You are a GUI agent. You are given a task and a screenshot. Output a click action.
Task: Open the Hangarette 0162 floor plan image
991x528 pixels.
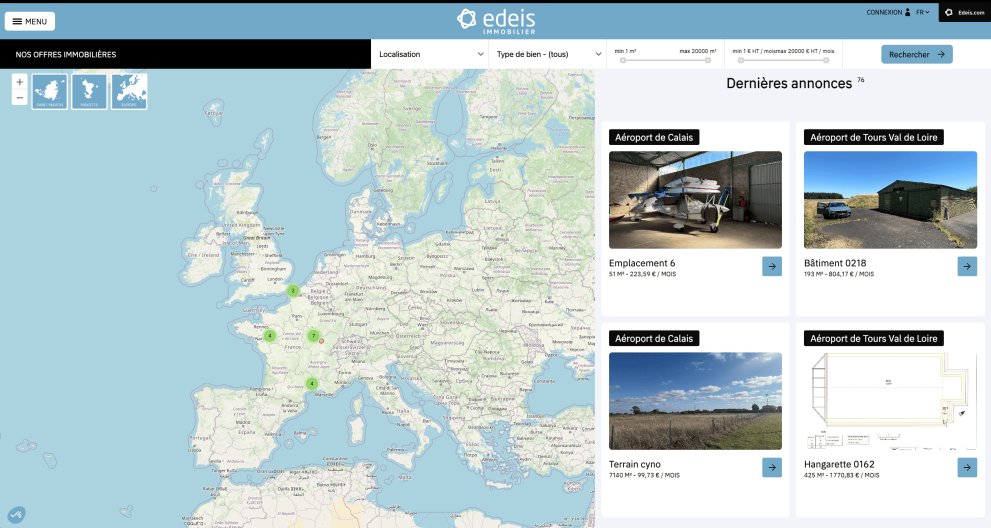pos(890,401)
